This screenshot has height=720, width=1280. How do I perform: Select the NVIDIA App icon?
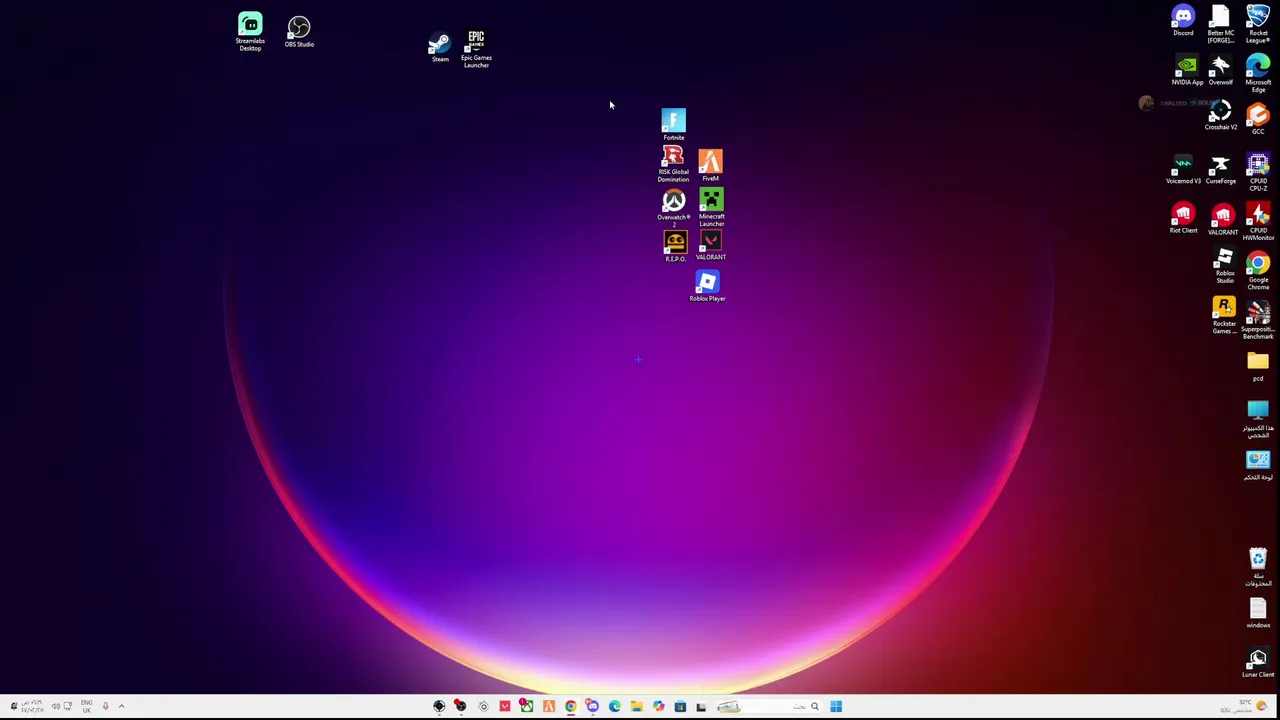[1187, 71]
